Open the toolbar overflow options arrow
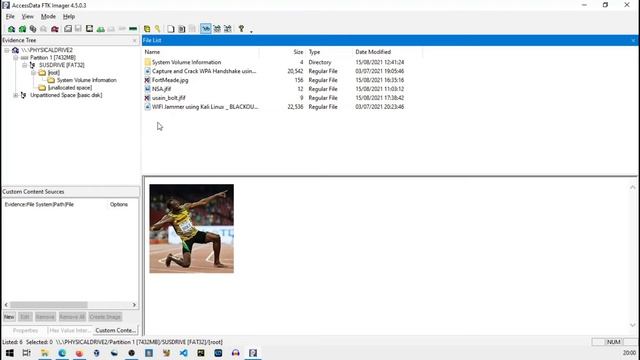Screen dimensions: 640x360 251,31
